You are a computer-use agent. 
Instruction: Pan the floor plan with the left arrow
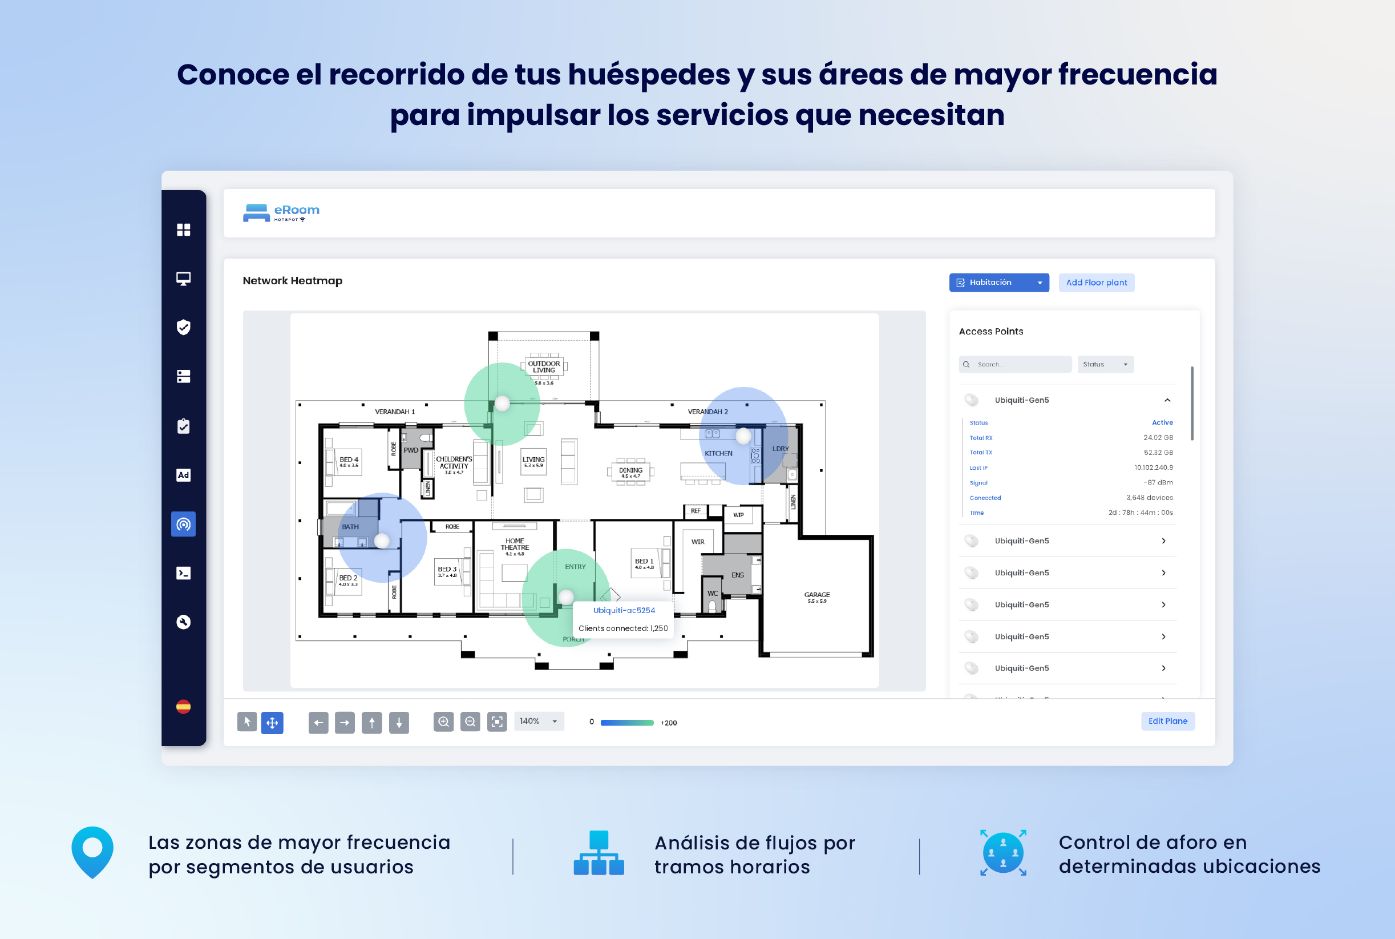coord(319,722)
